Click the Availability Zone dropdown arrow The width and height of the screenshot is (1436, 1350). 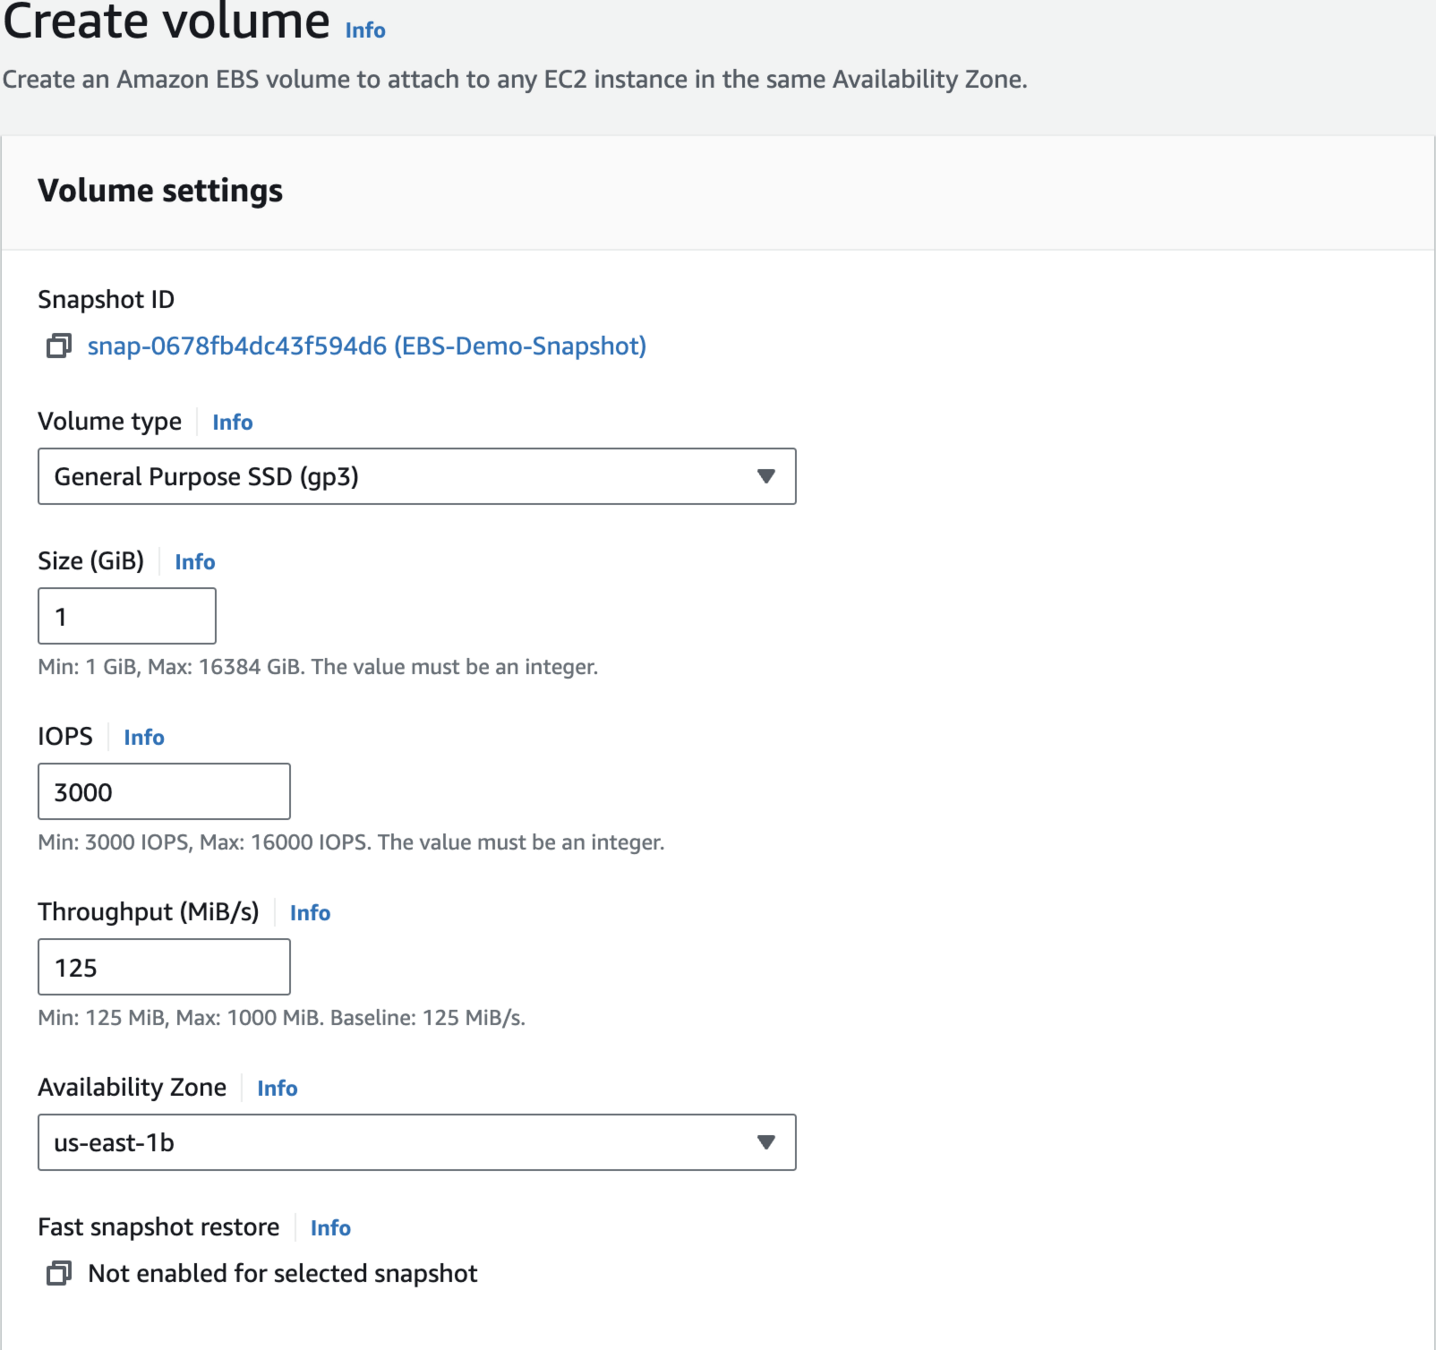point(766,1142)
